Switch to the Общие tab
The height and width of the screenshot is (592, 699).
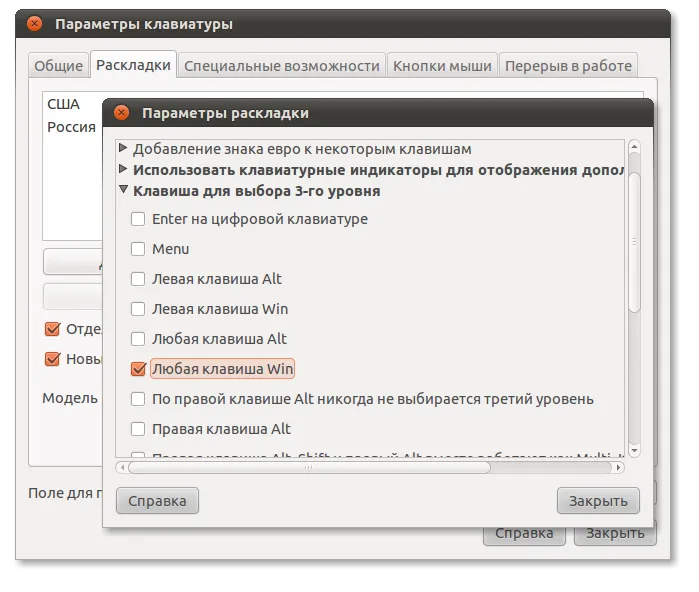pyautogui.click(x=58, y=66)
